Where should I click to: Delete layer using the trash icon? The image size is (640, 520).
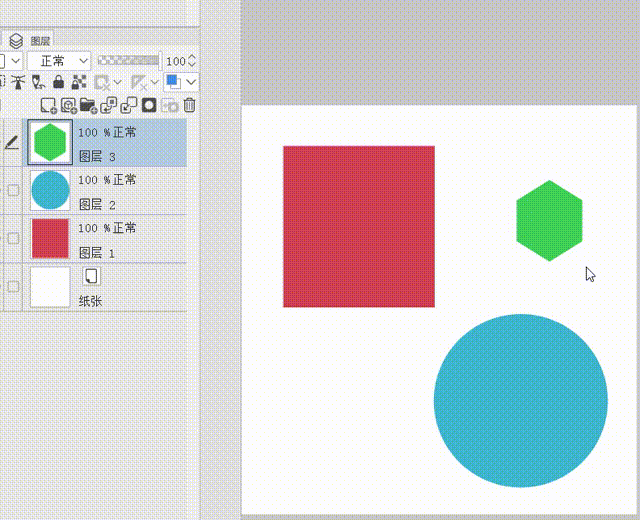click(x=190, y=105)
